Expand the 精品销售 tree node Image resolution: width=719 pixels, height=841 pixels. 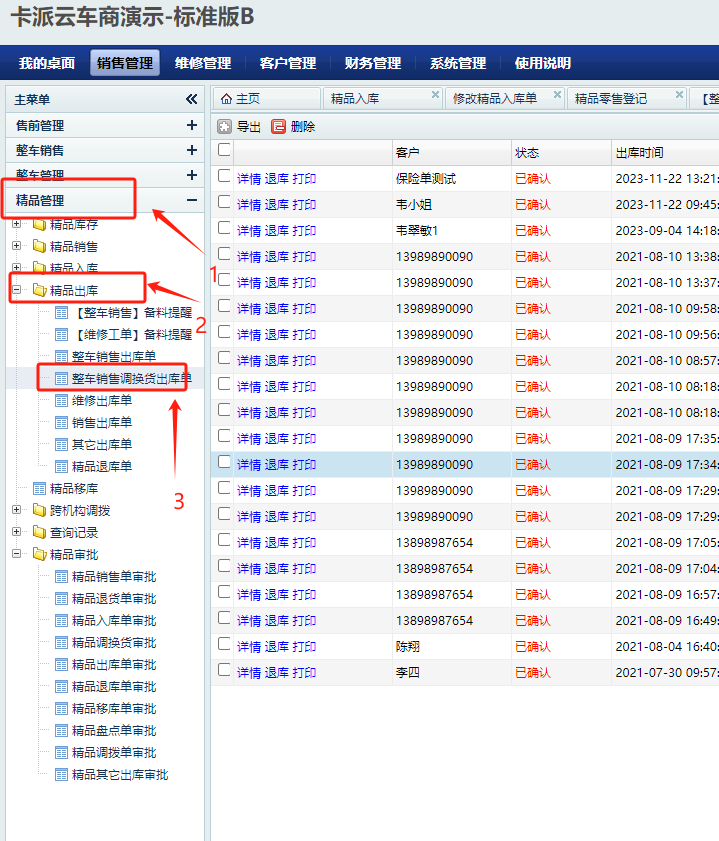coord(17,246)
